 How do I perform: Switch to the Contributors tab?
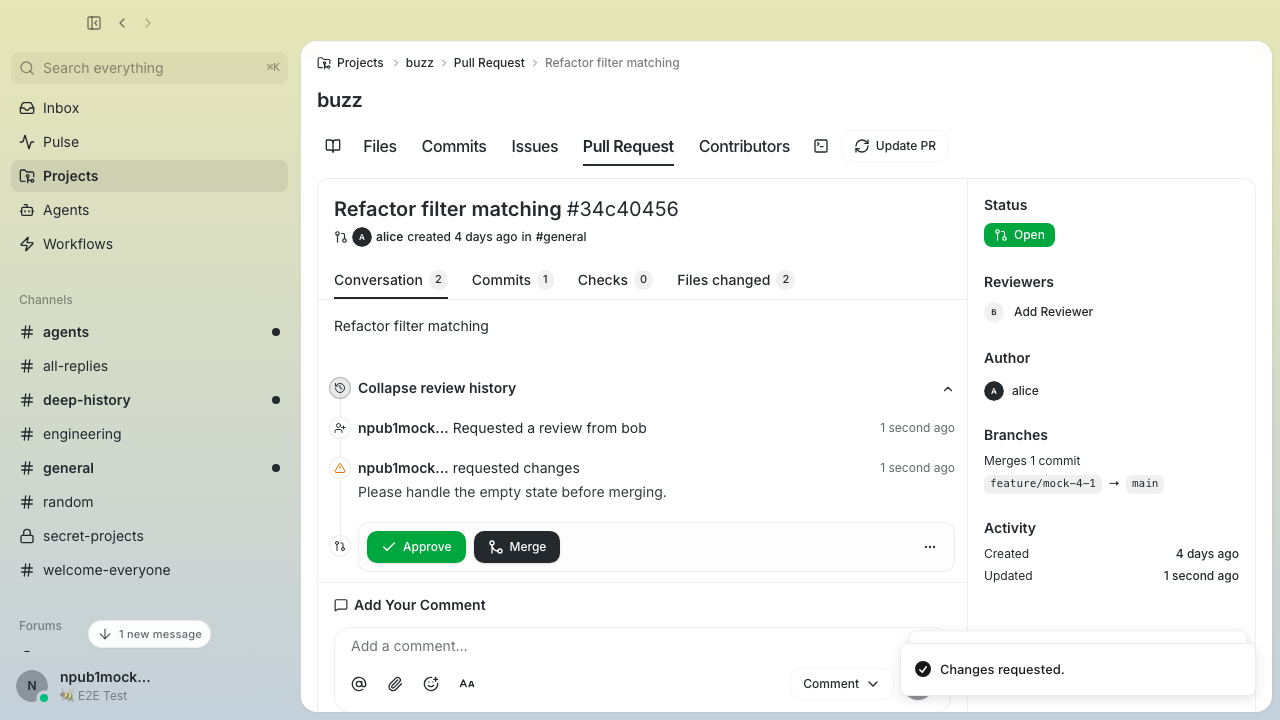(x=744, y=146)
